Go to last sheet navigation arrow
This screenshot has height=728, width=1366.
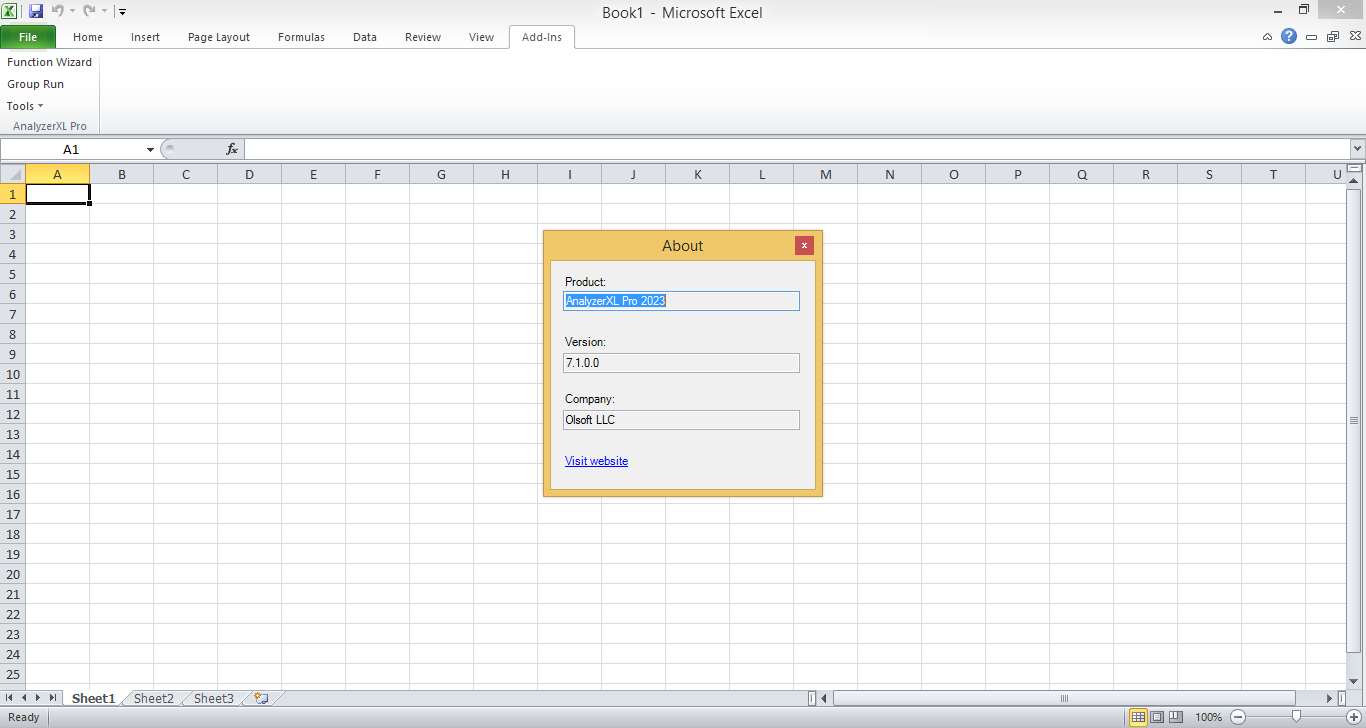[52, 698]
